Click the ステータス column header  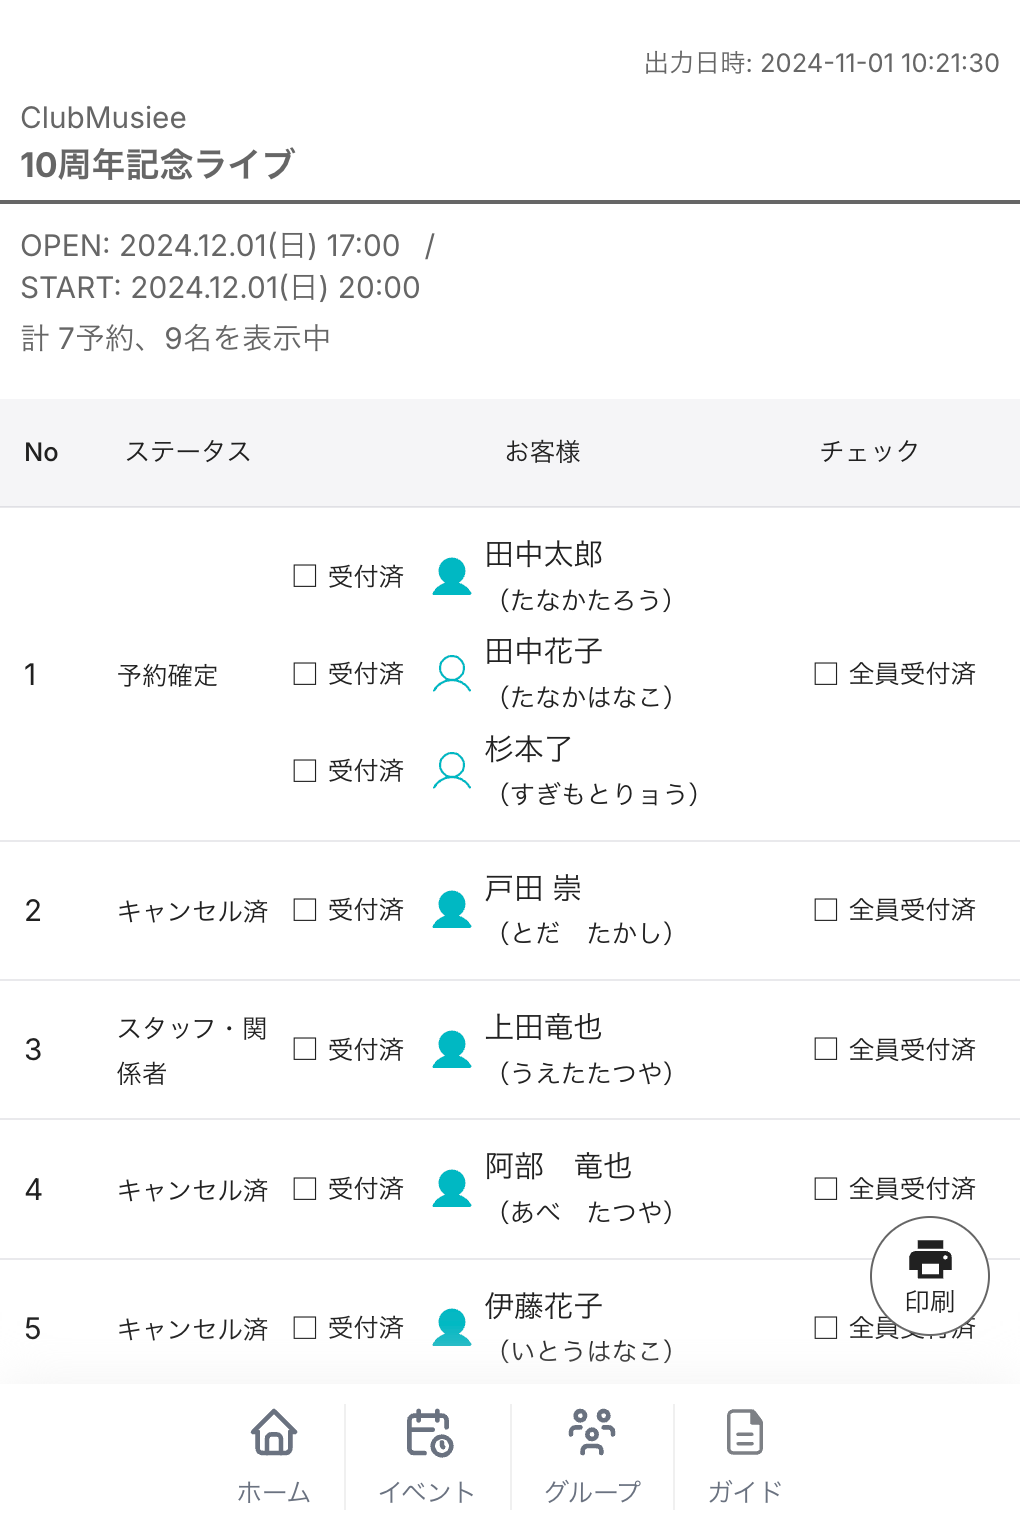[188, 452]
